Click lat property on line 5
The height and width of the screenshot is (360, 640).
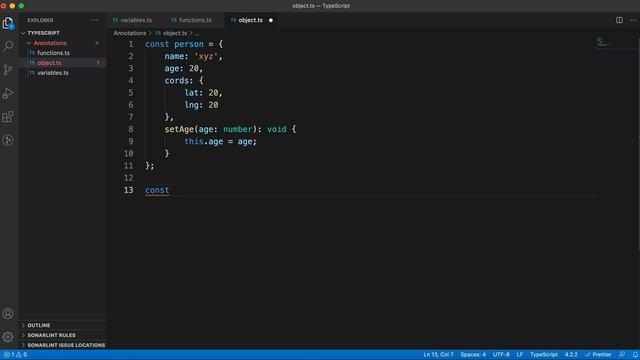(x=191, y=93)
